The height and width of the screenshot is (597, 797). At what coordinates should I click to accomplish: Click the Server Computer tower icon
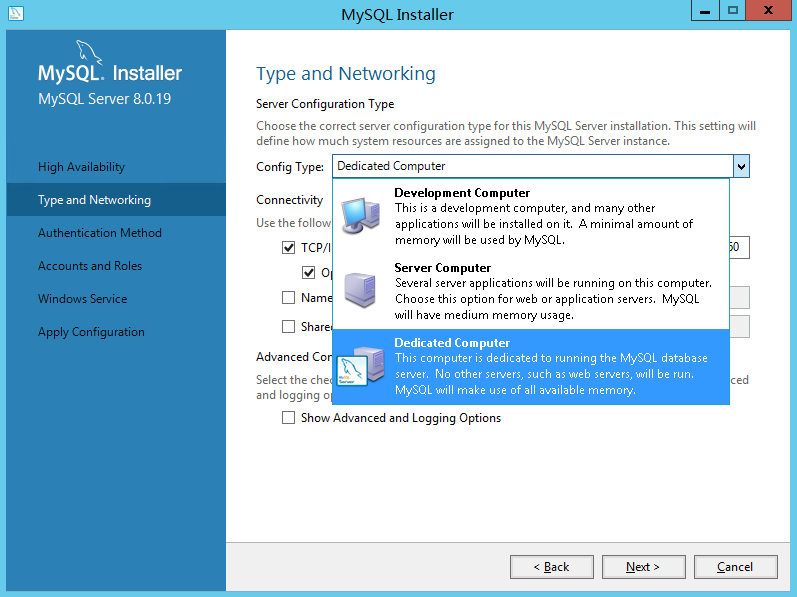[360, 290]
